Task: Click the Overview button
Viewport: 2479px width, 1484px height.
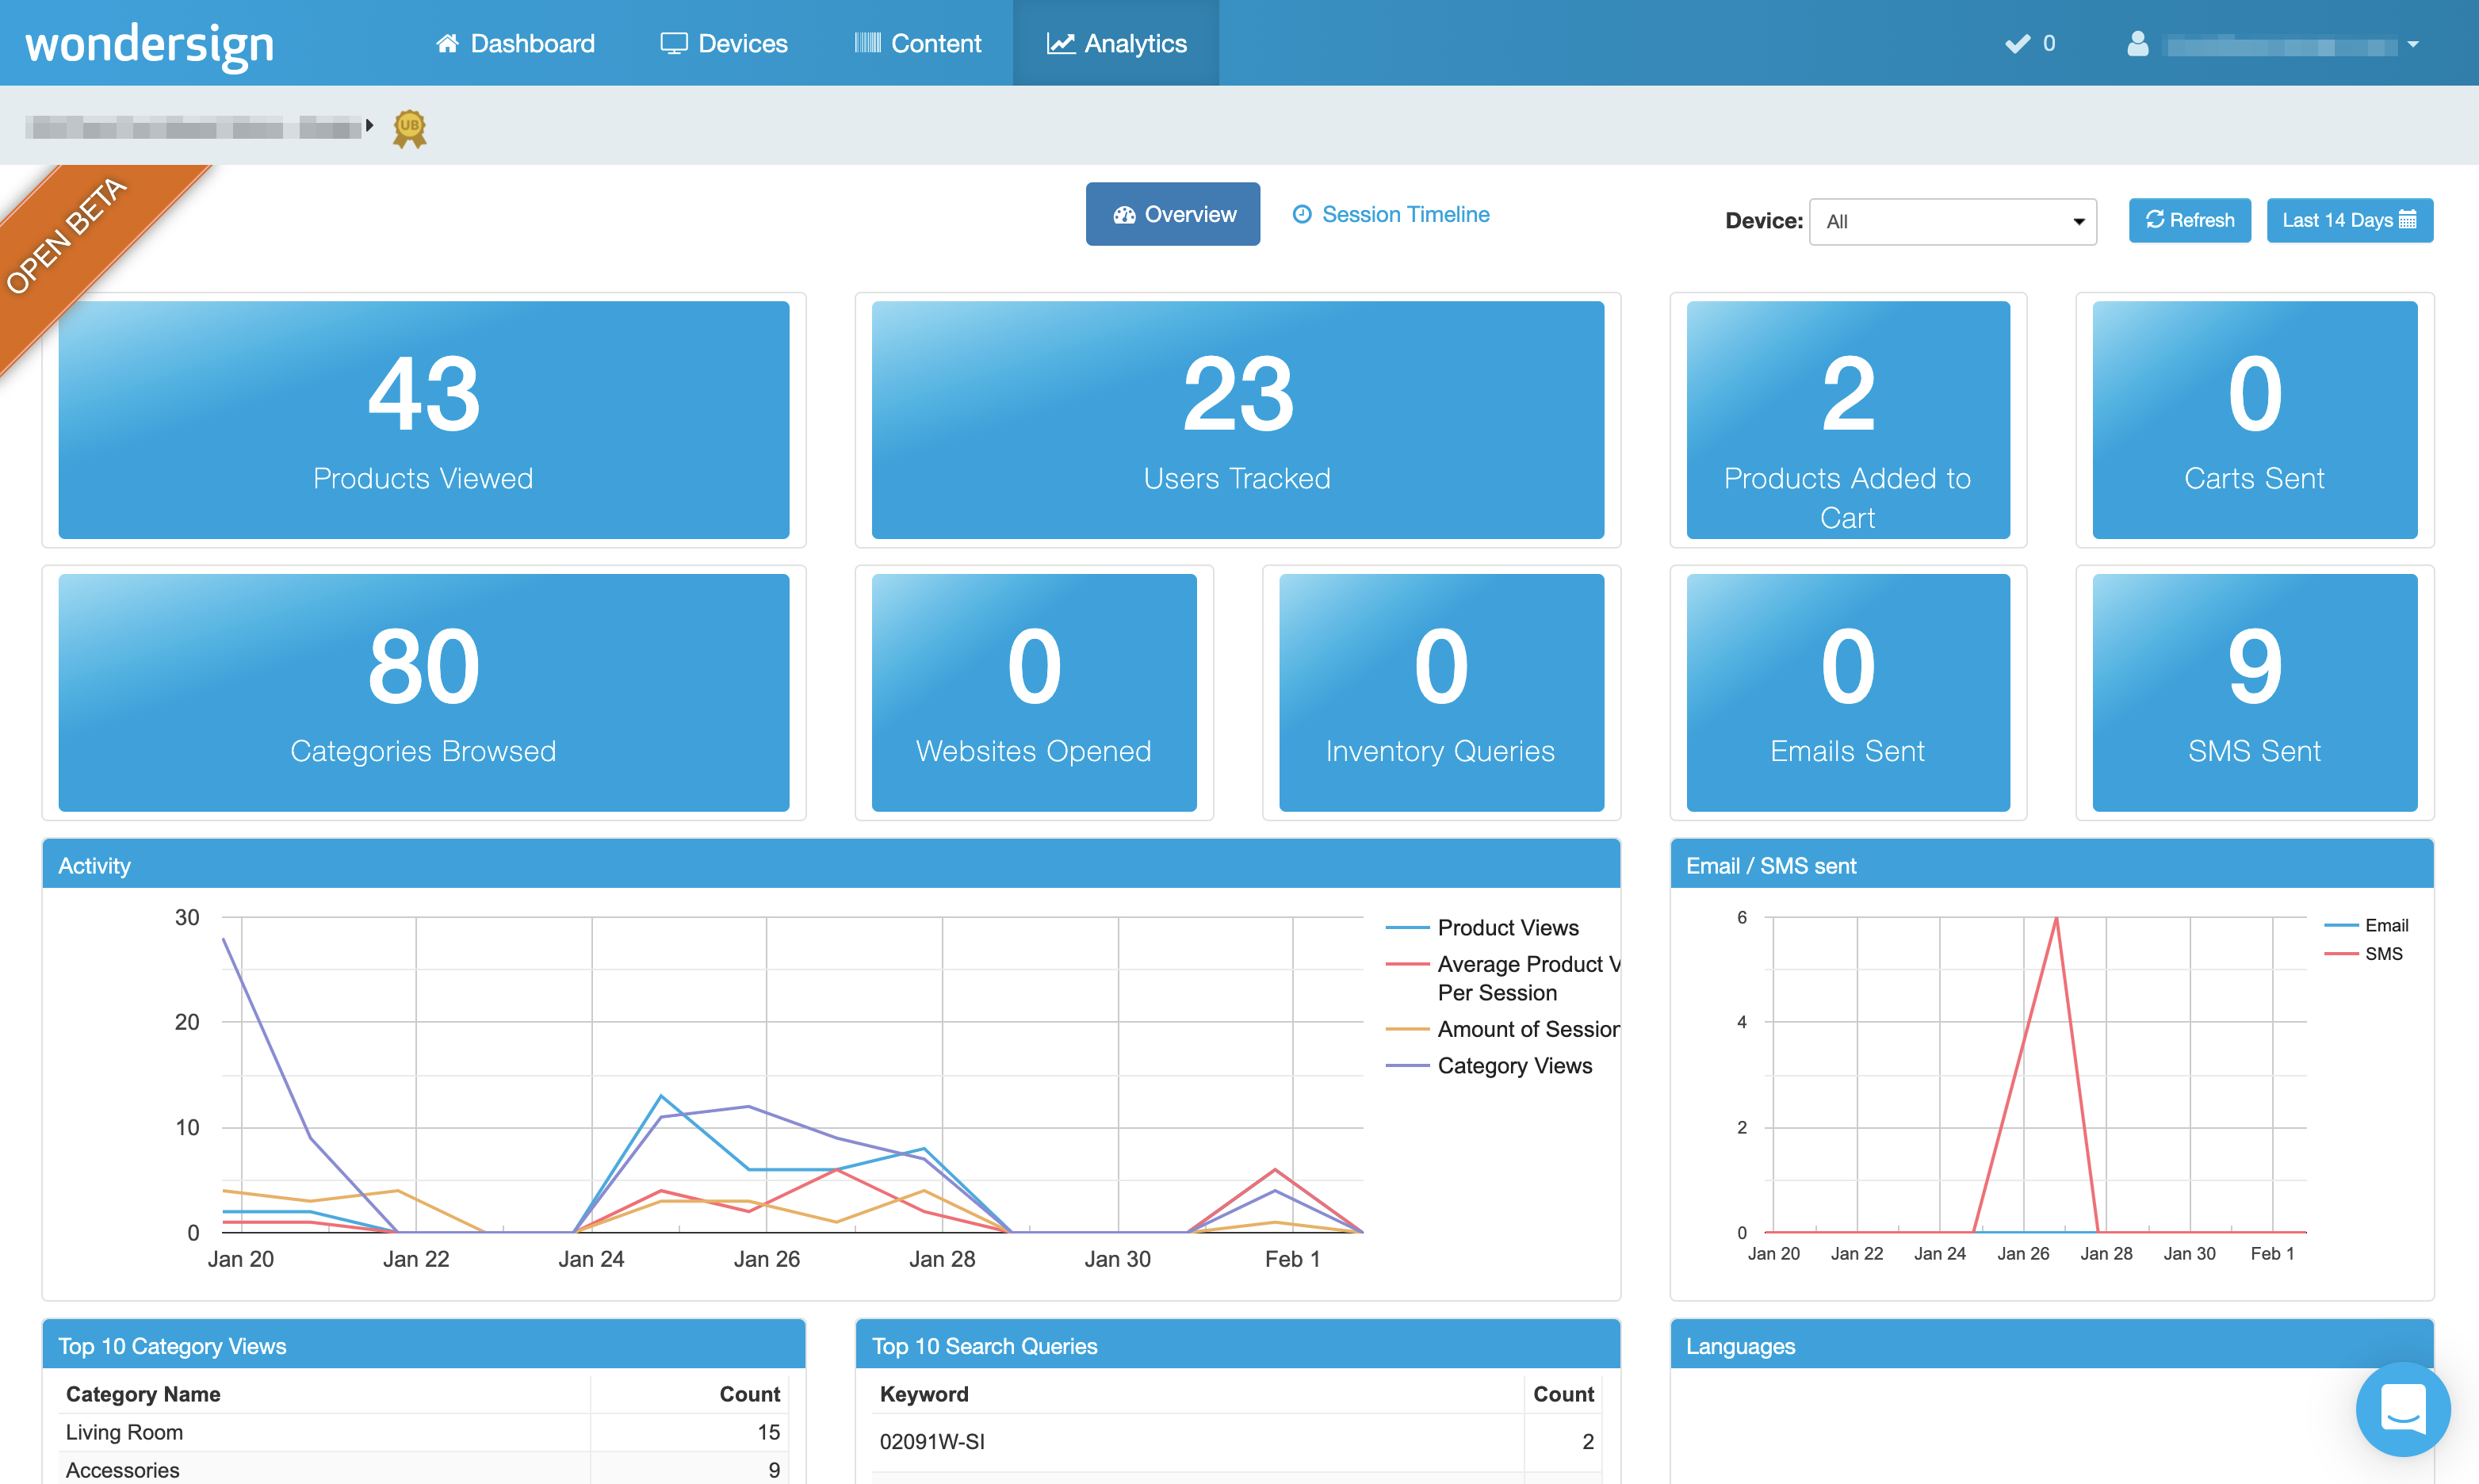Action: click(x=1173, y=214)
